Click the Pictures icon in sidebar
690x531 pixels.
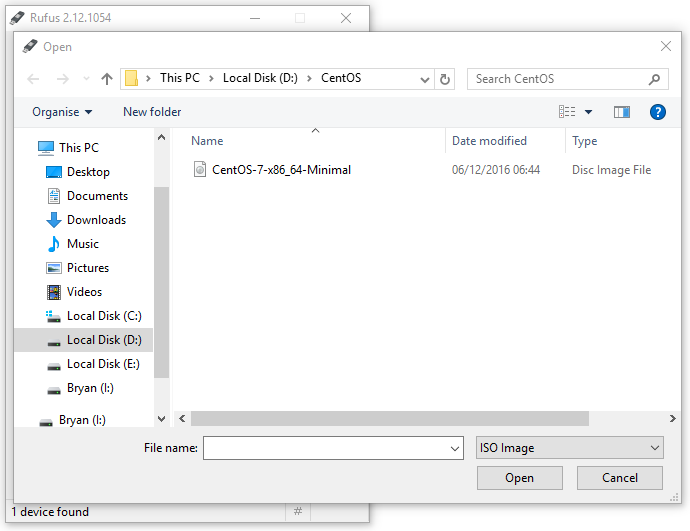(54, 268)
